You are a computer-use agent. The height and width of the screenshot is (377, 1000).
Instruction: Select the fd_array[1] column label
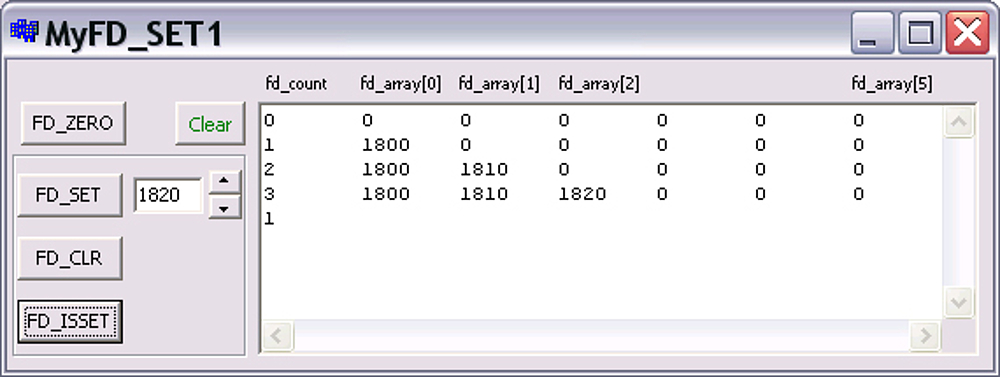[499, 84]
